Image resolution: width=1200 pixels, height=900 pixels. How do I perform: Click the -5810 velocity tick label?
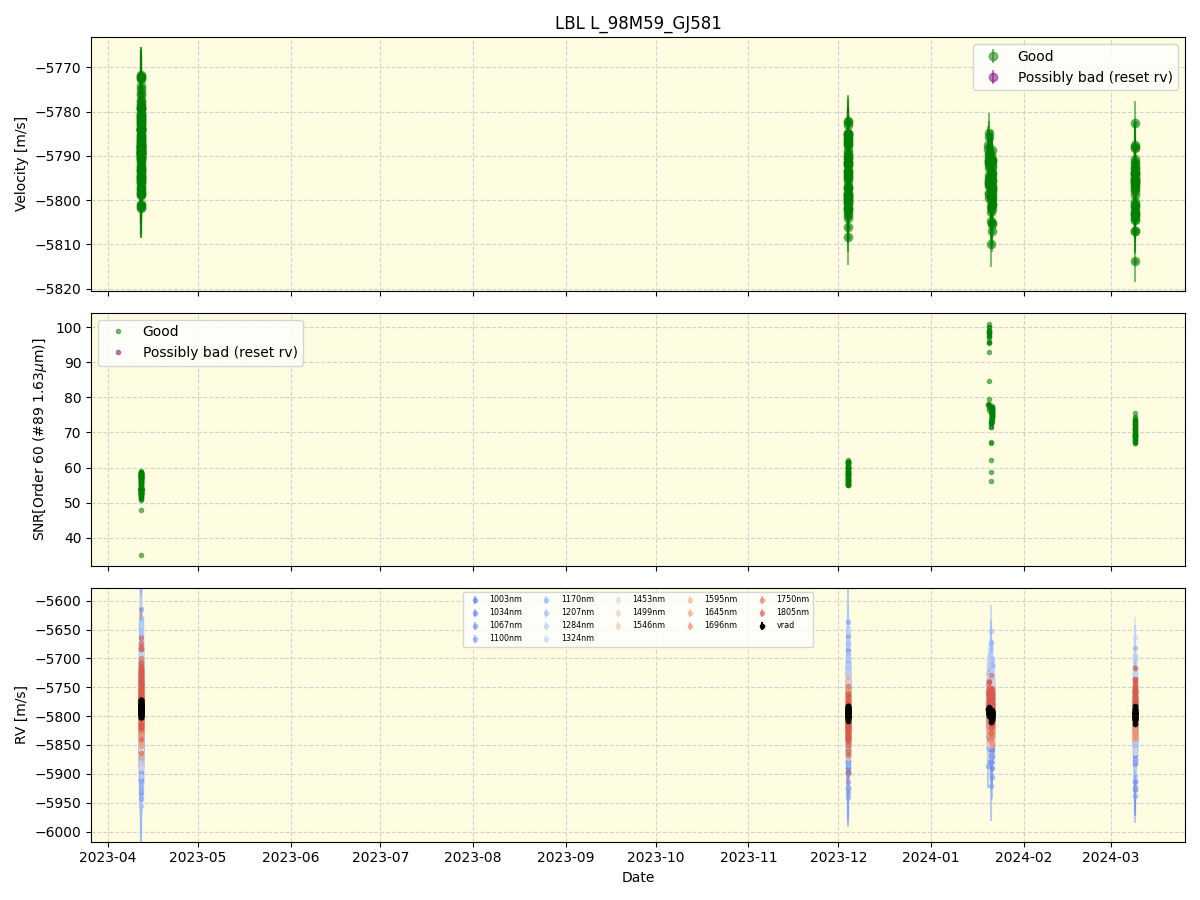point(61,245)
